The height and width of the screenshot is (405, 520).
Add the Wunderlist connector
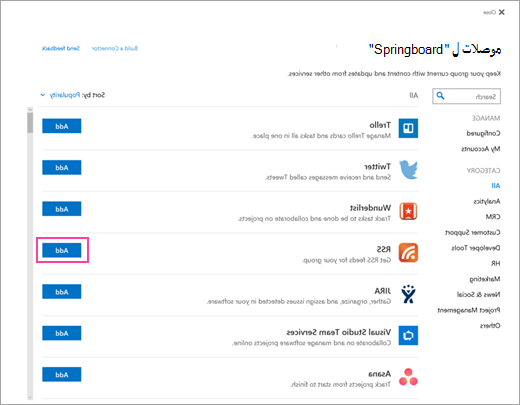(62, 209)
